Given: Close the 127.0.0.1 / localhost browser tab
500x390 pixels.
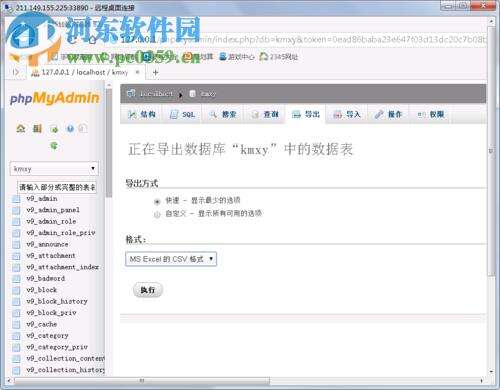Looking at the screenshot, I should coord(137,72).
